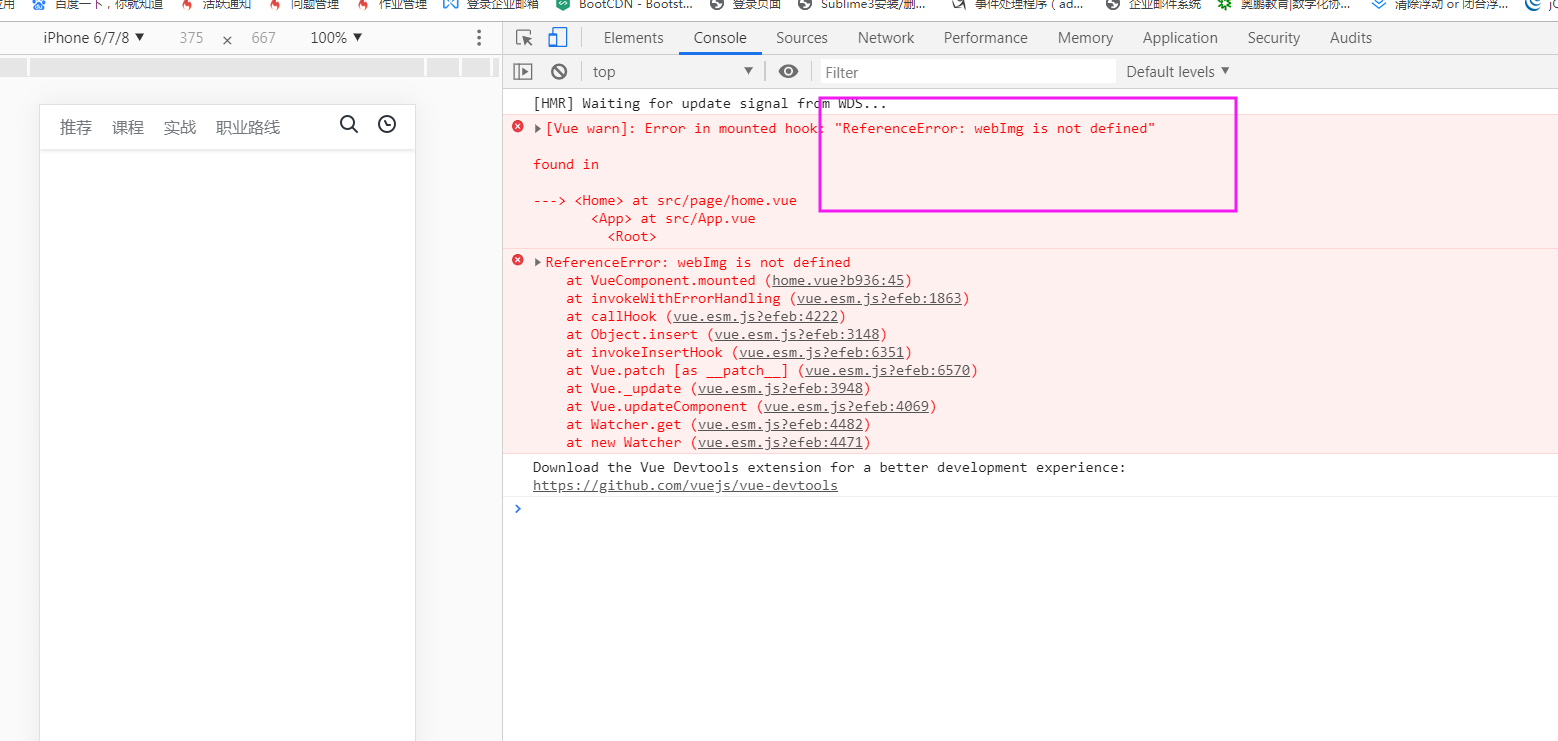Open the vue.esm.js?efeb:4482 link

click(781, 424)
